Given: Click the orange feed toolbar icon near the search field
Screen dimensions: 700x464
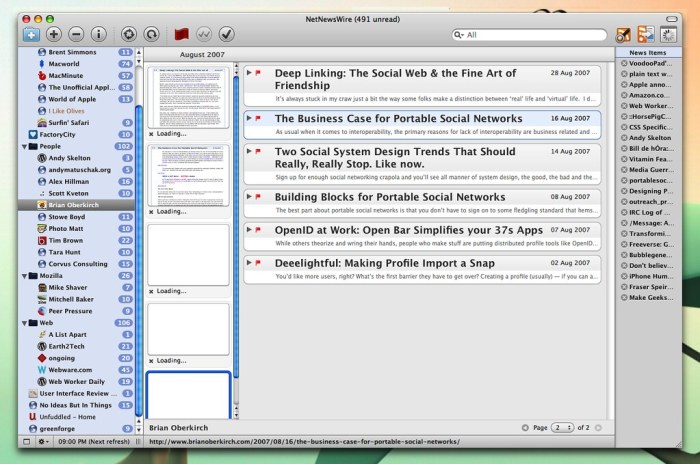Looking at the screenshot, I should (x=623, y=35).
